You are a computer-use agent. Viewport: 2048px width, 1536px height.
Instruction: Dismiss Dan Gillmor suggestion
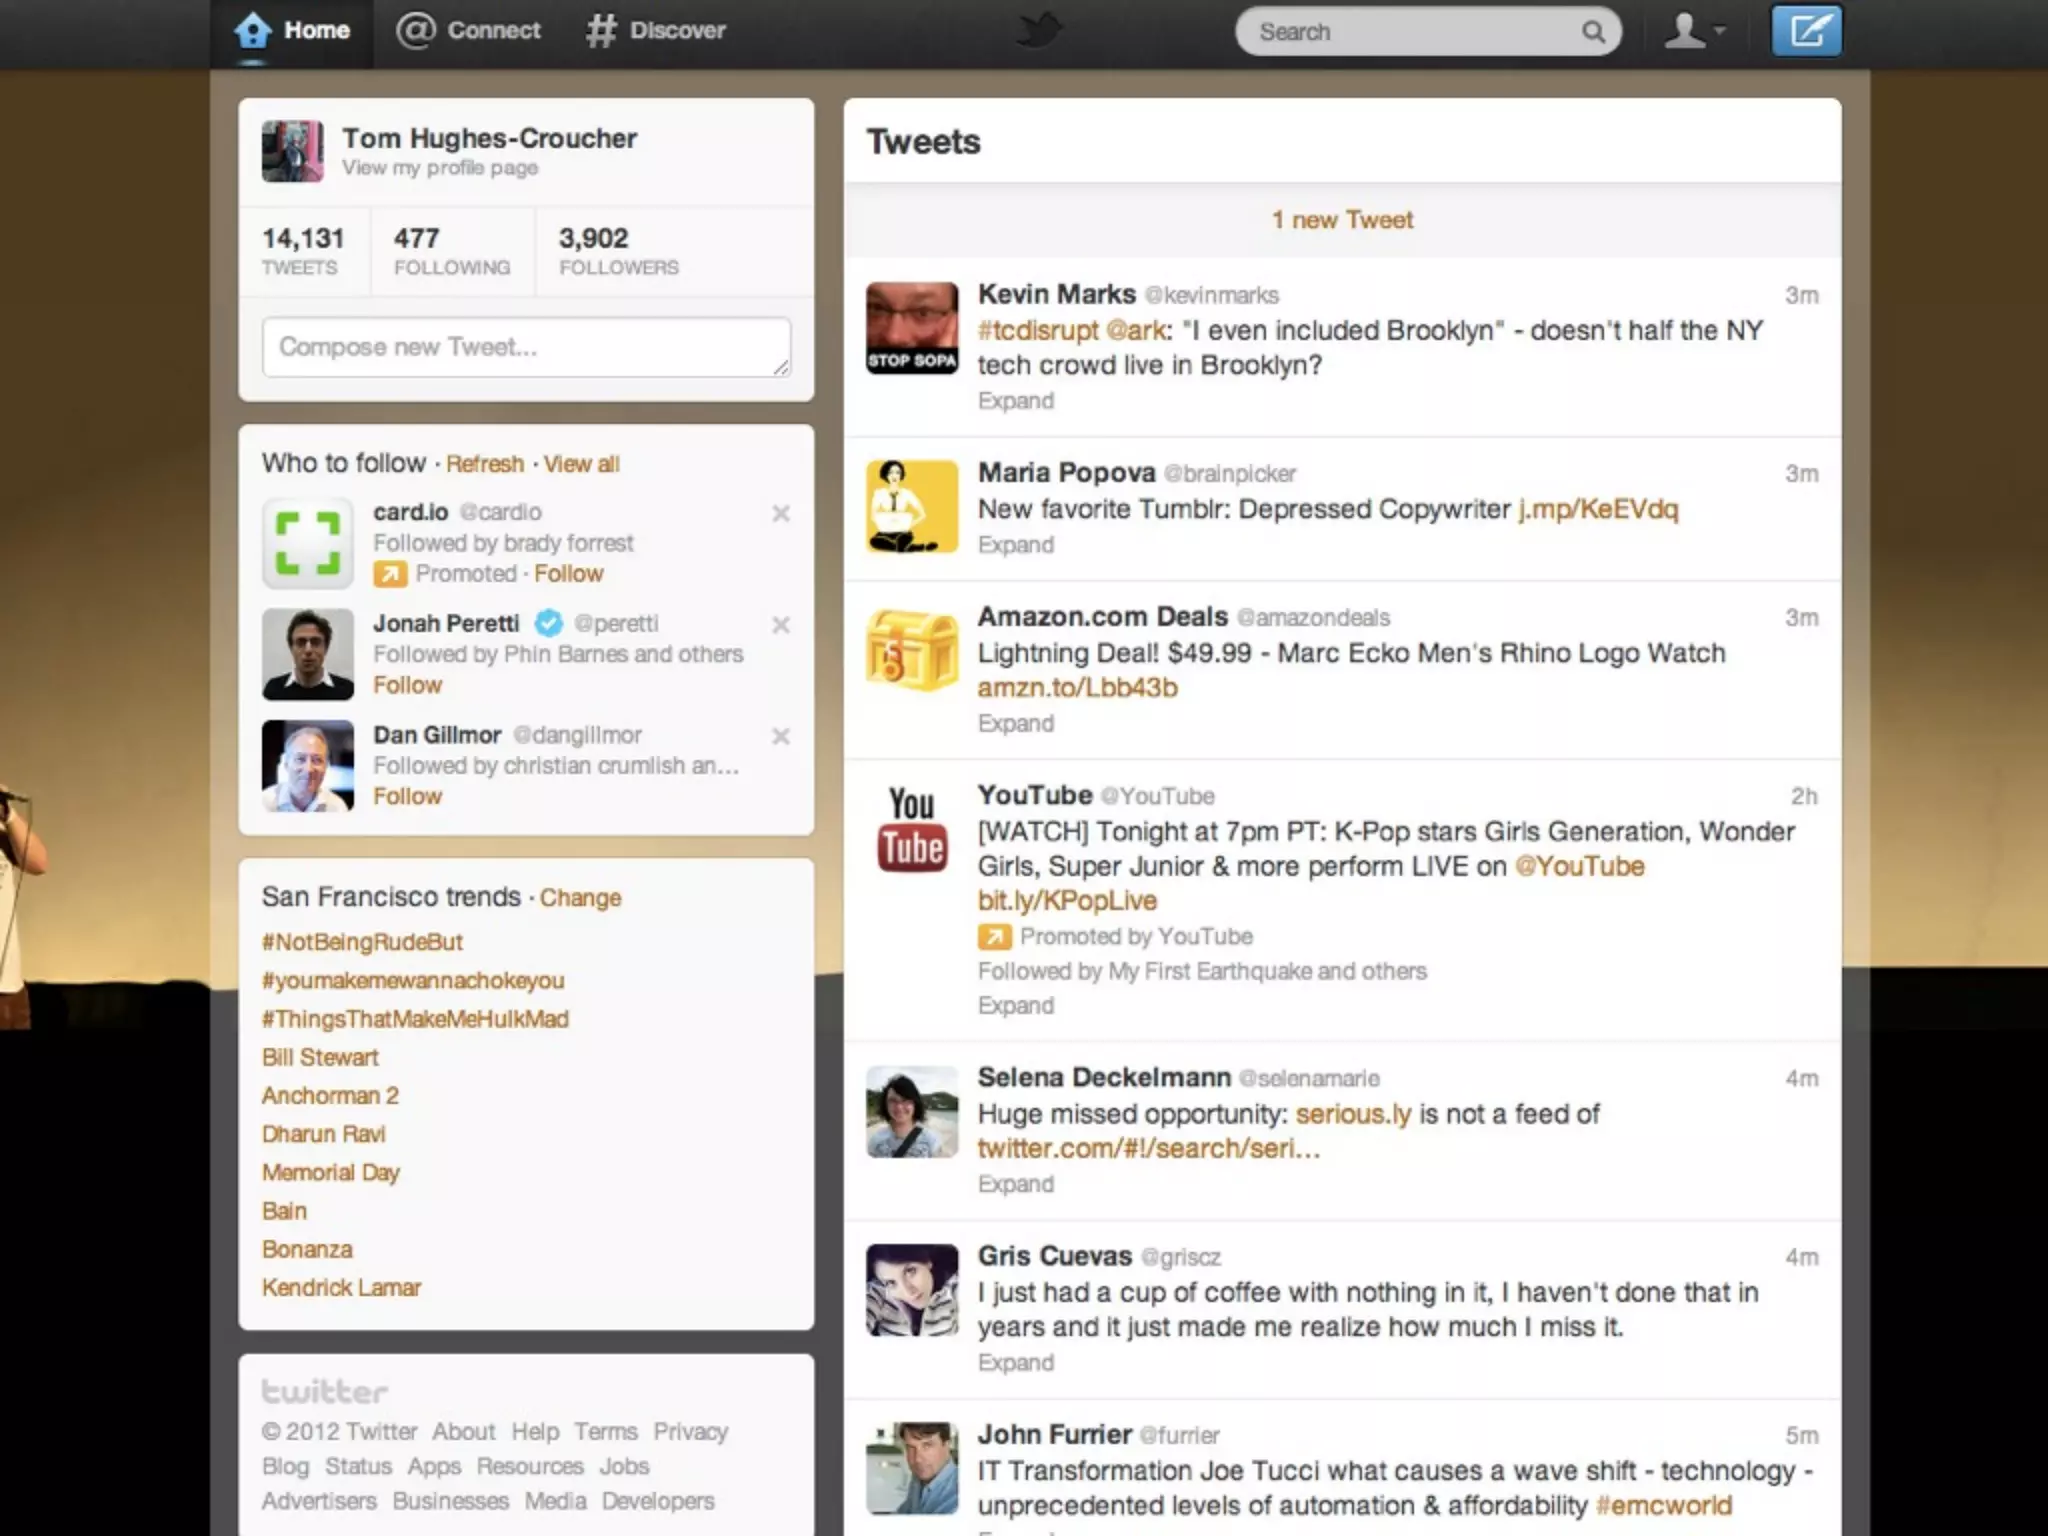pos(781,736)
